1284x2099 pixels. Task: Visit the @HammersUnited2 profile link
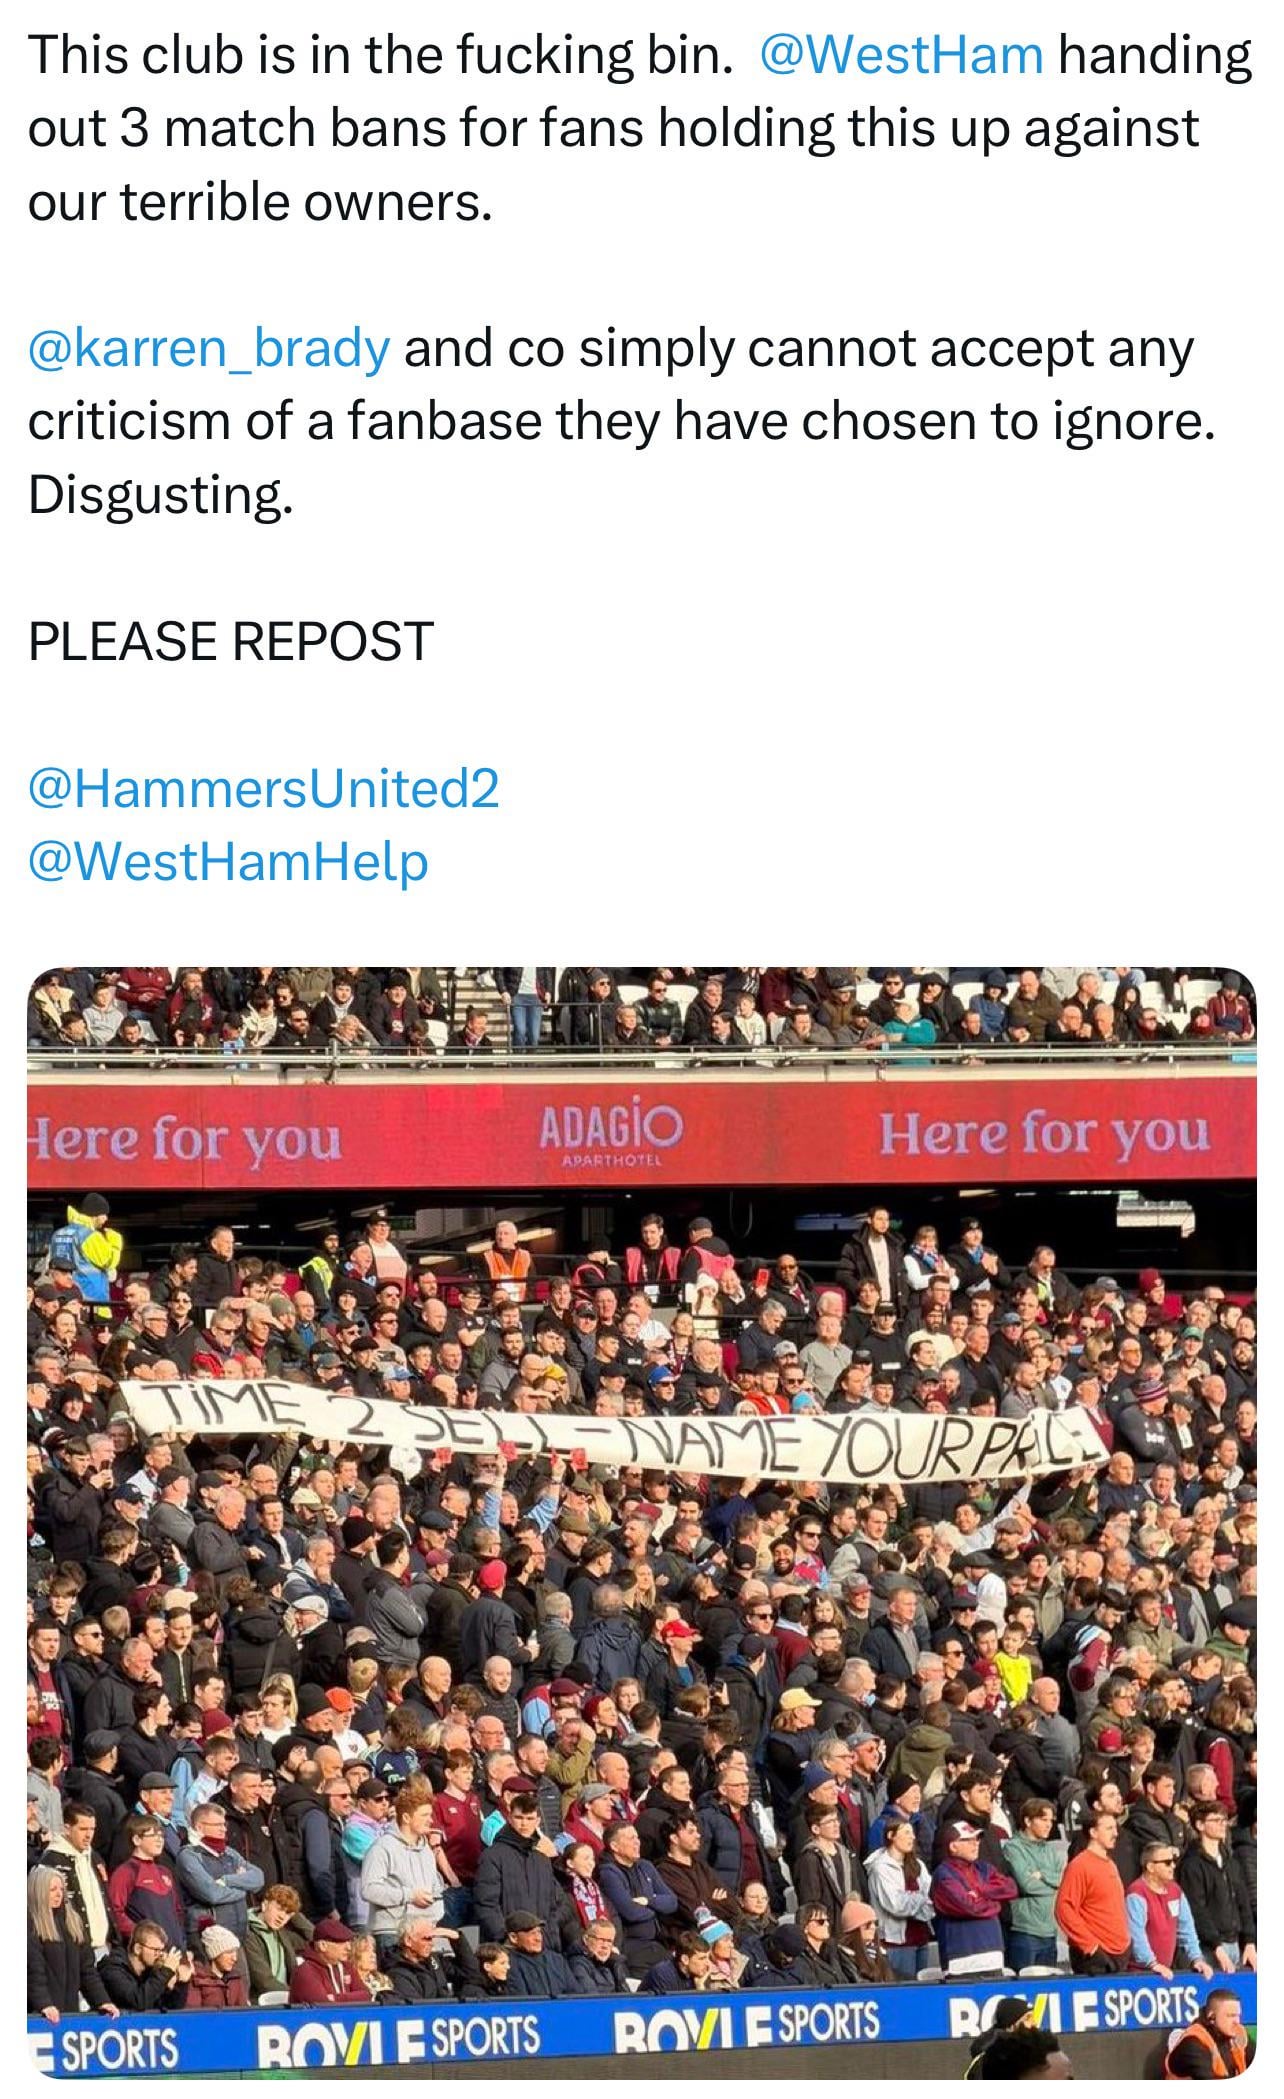[x=263, y=788]
